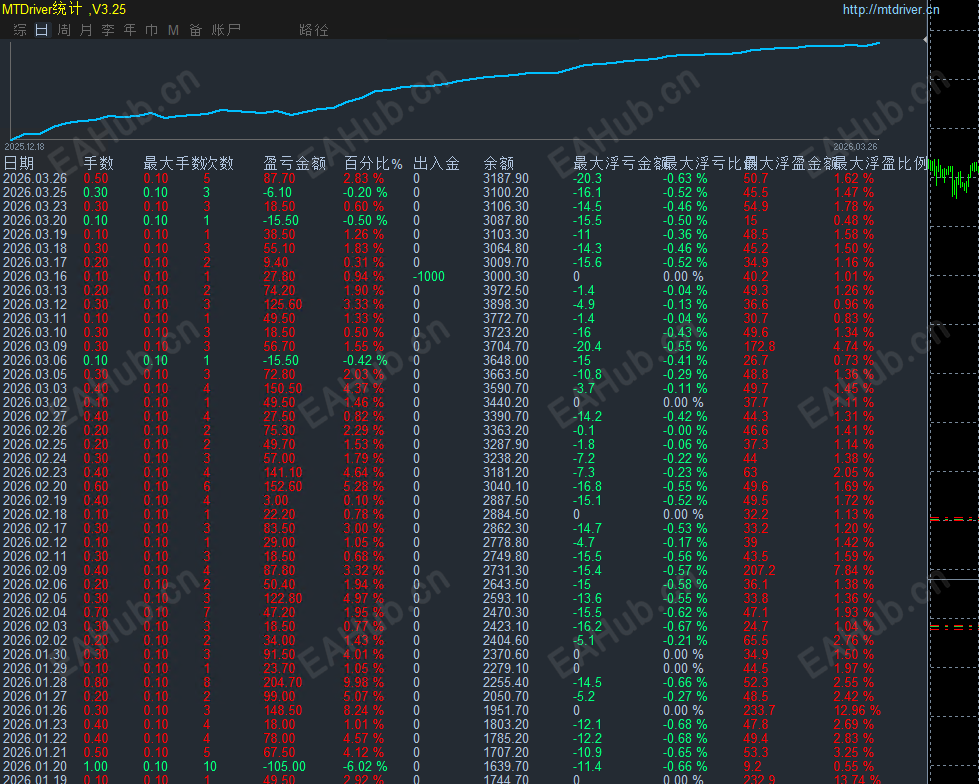Switch to the 周 weekly tab
979x784 pixels.
(64, 30)
